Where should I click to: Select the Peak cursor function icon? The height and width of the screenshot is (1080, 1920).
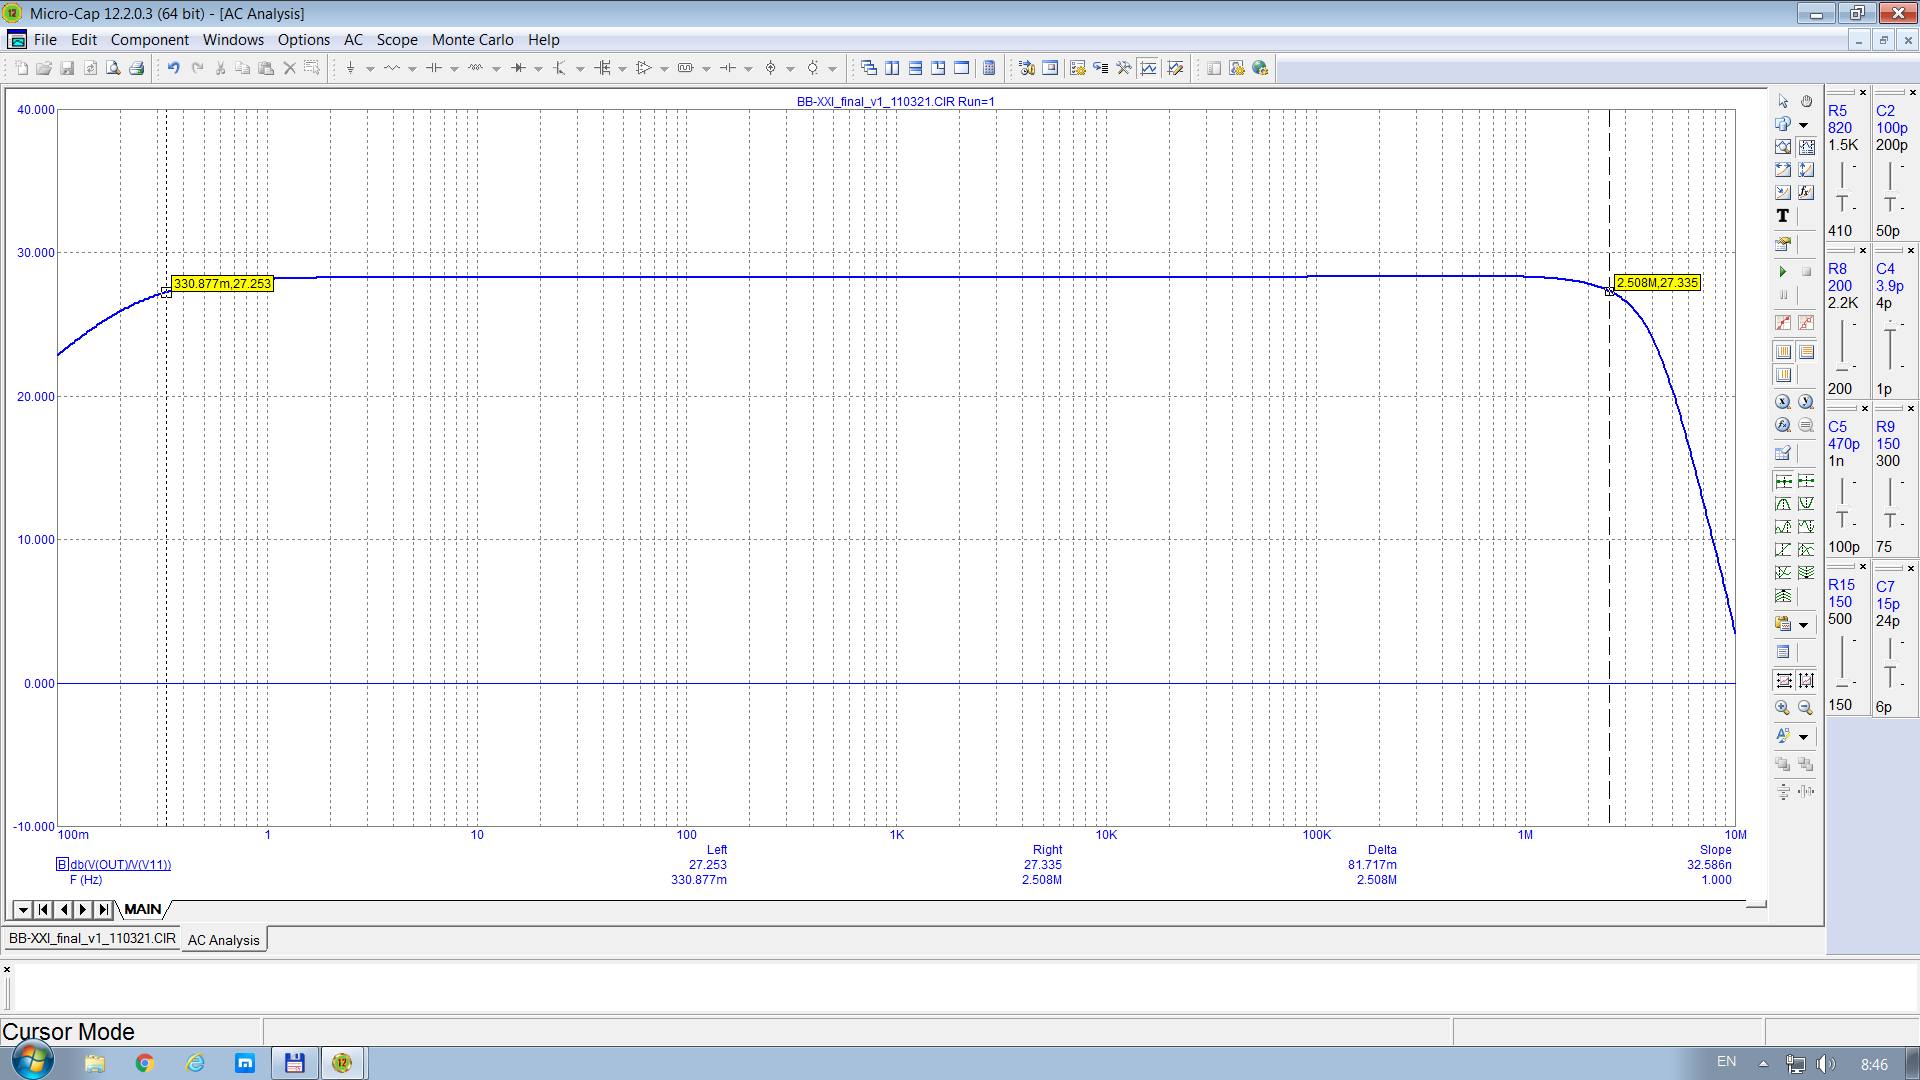click(x=1782, y=504)
